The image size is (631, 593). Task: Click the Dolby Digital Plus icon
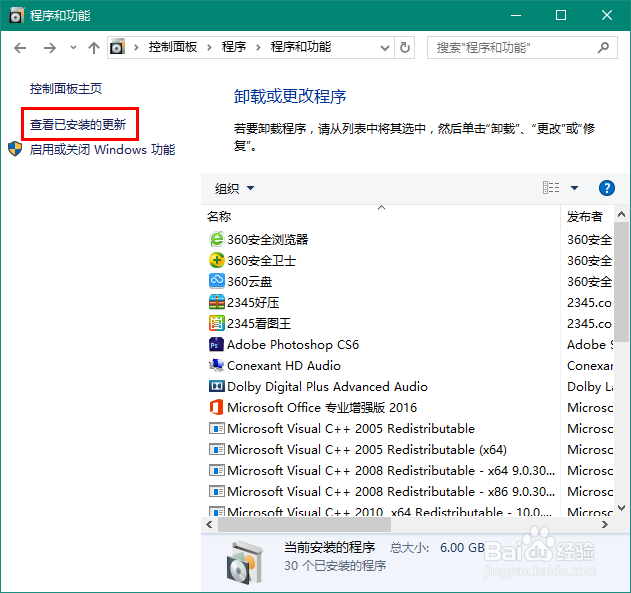point(217,386)
